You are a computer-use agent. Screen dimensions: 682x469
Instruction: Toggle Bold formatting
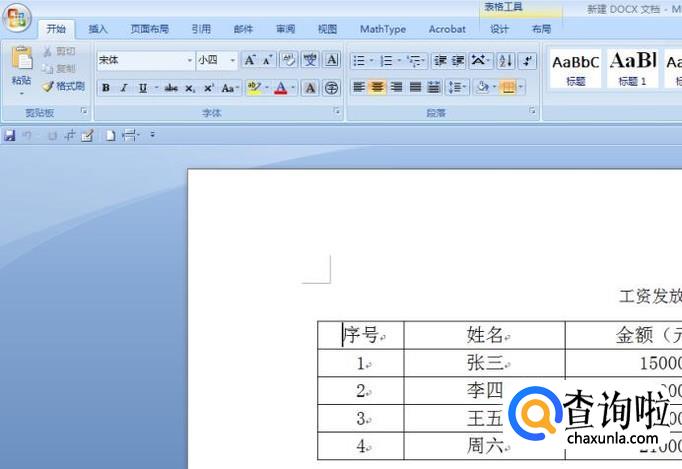pos(106,88)
